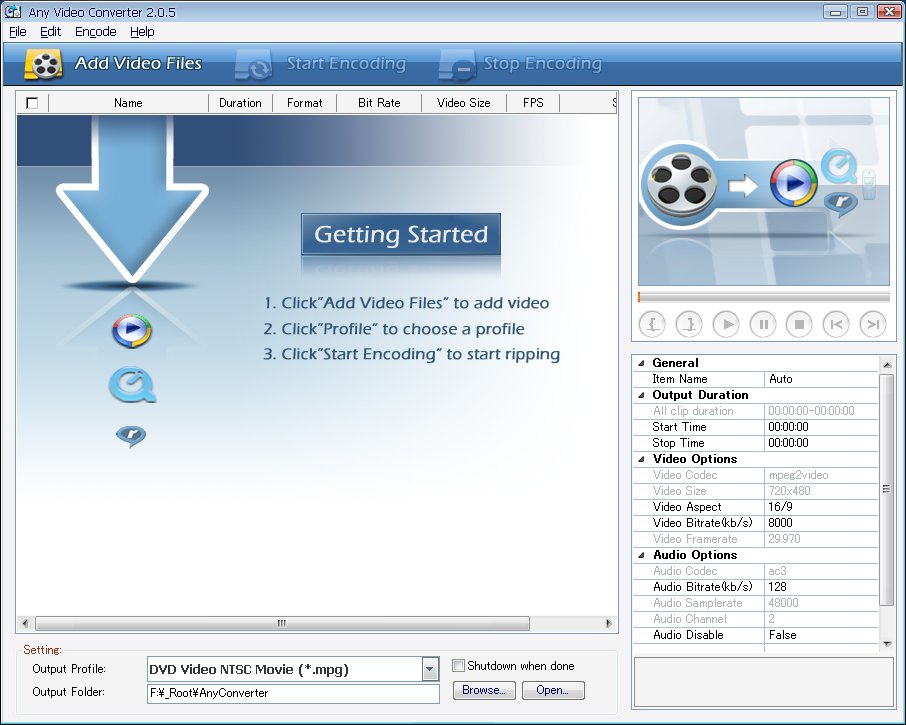Edit the Audio Bitrate value 128

pyautogui.click(x=820, y=587)
